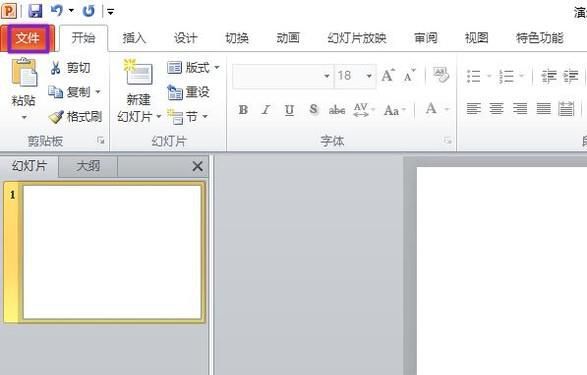Screen dimensions: 587x375
Task: Click the 粘贴 (Paste) clipboard icon
Action: (x=24, y=73)
